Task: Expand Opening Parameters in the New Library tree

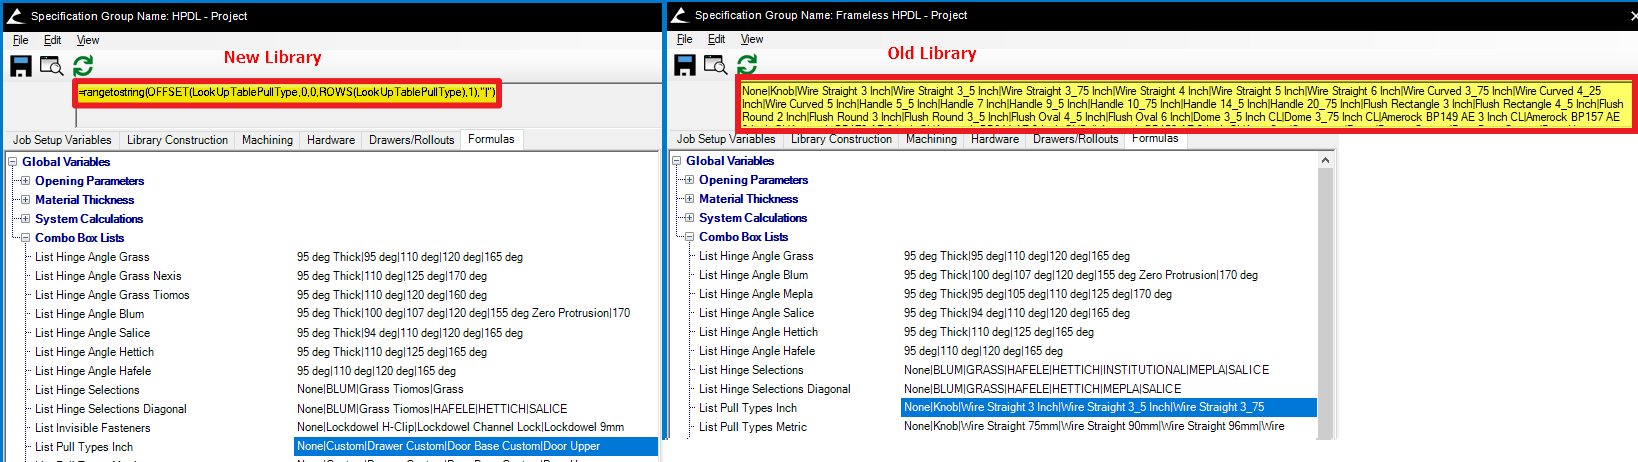Action: (25, 181)
